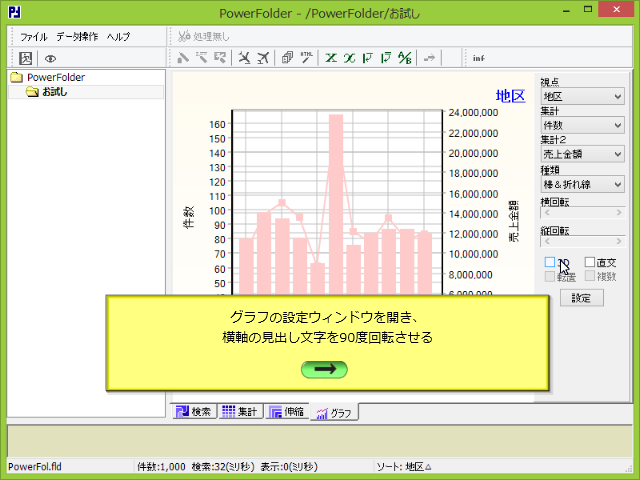Click the first greyed pencil toolbar icon
The width and height of the screenshot is (640, 480).
click(x=183, y=58)
